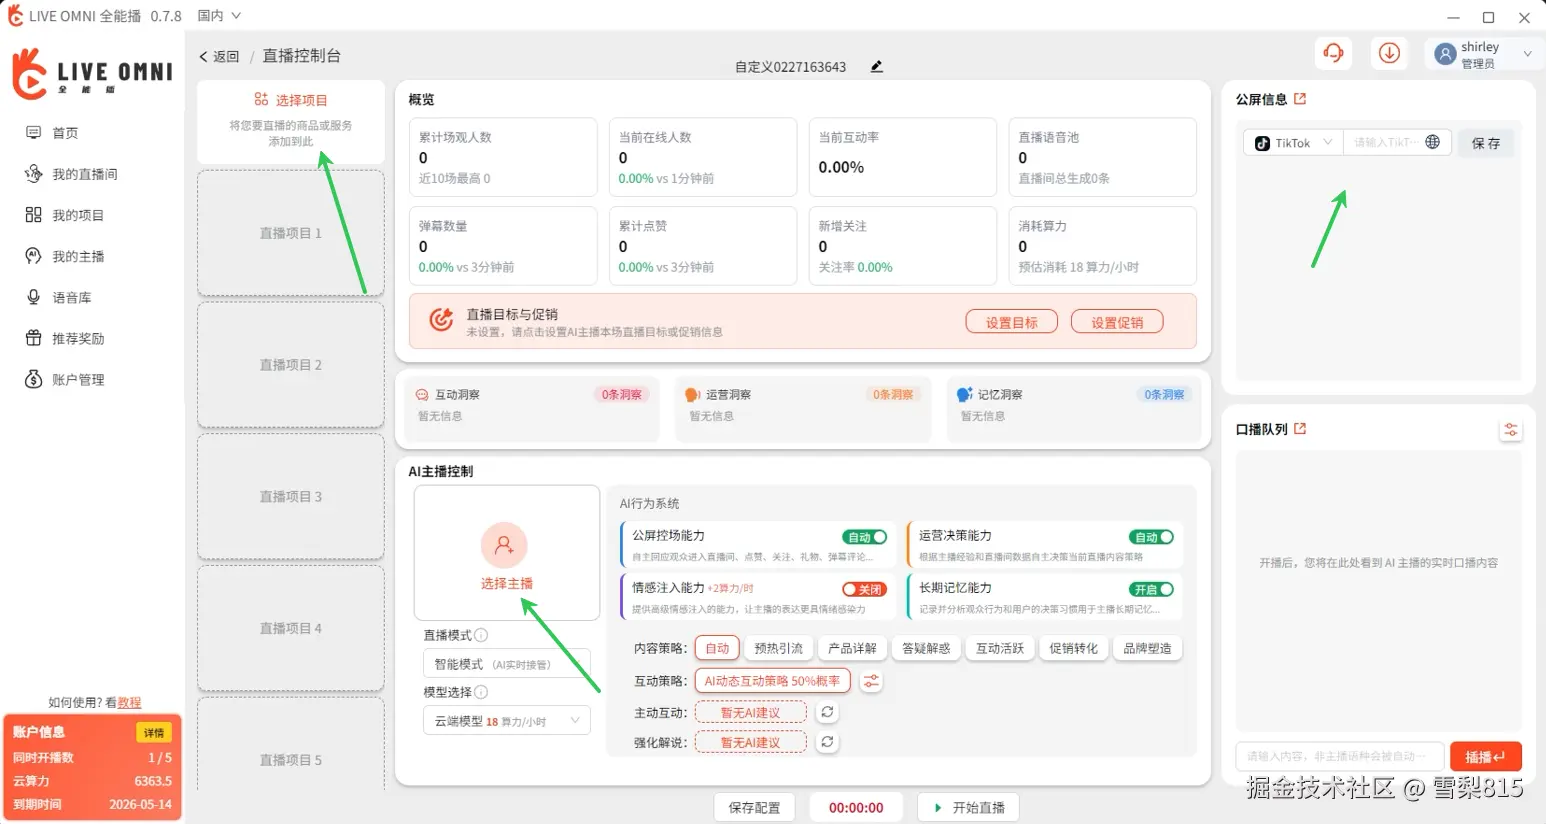Open the TikTok platform dropdown
The height and width of the screenshot is (824, 1546).
1294,143
